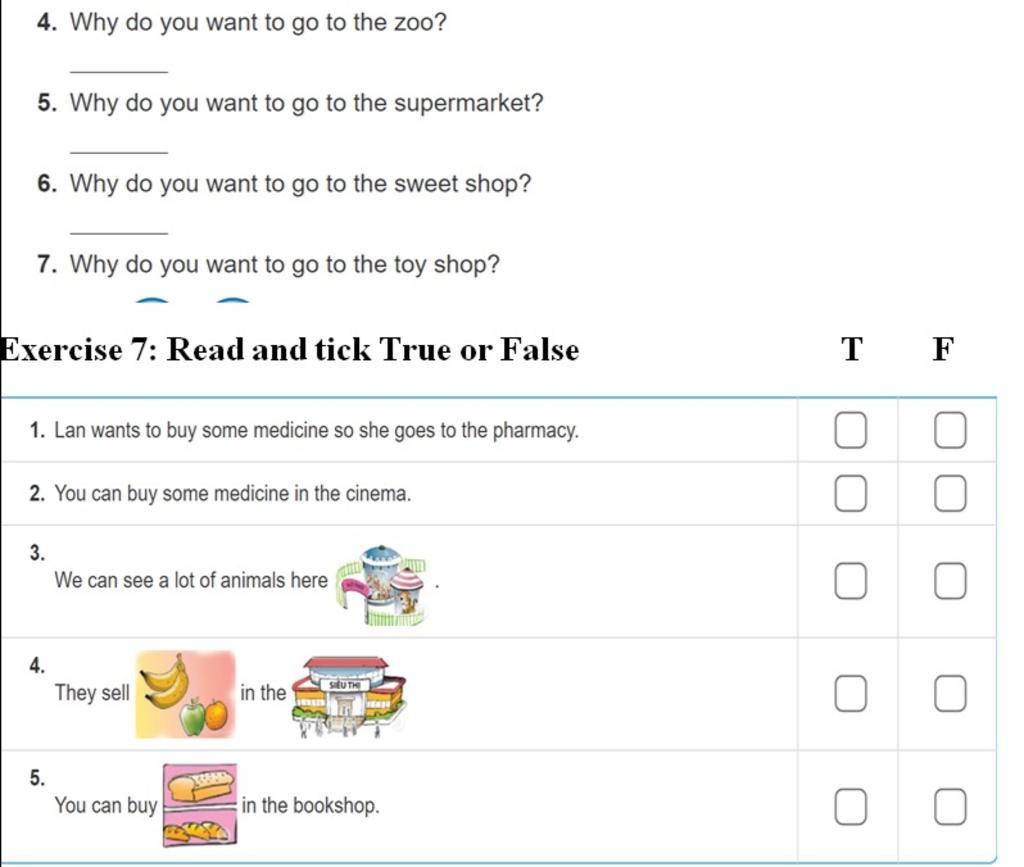Tick False for the pharmacy sentence

(950, 430)
